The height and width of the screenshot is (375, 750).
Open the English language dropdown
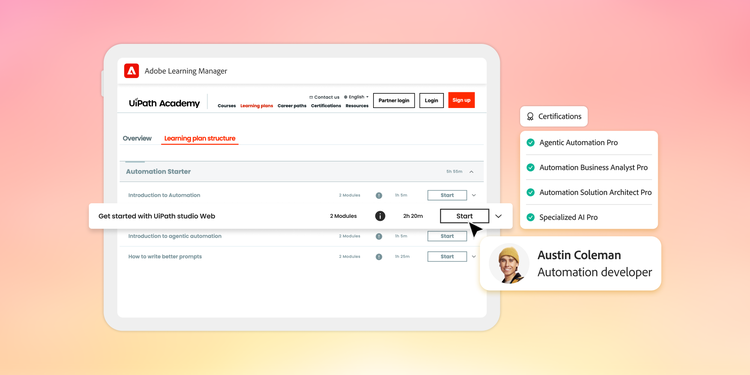[356, 97]
